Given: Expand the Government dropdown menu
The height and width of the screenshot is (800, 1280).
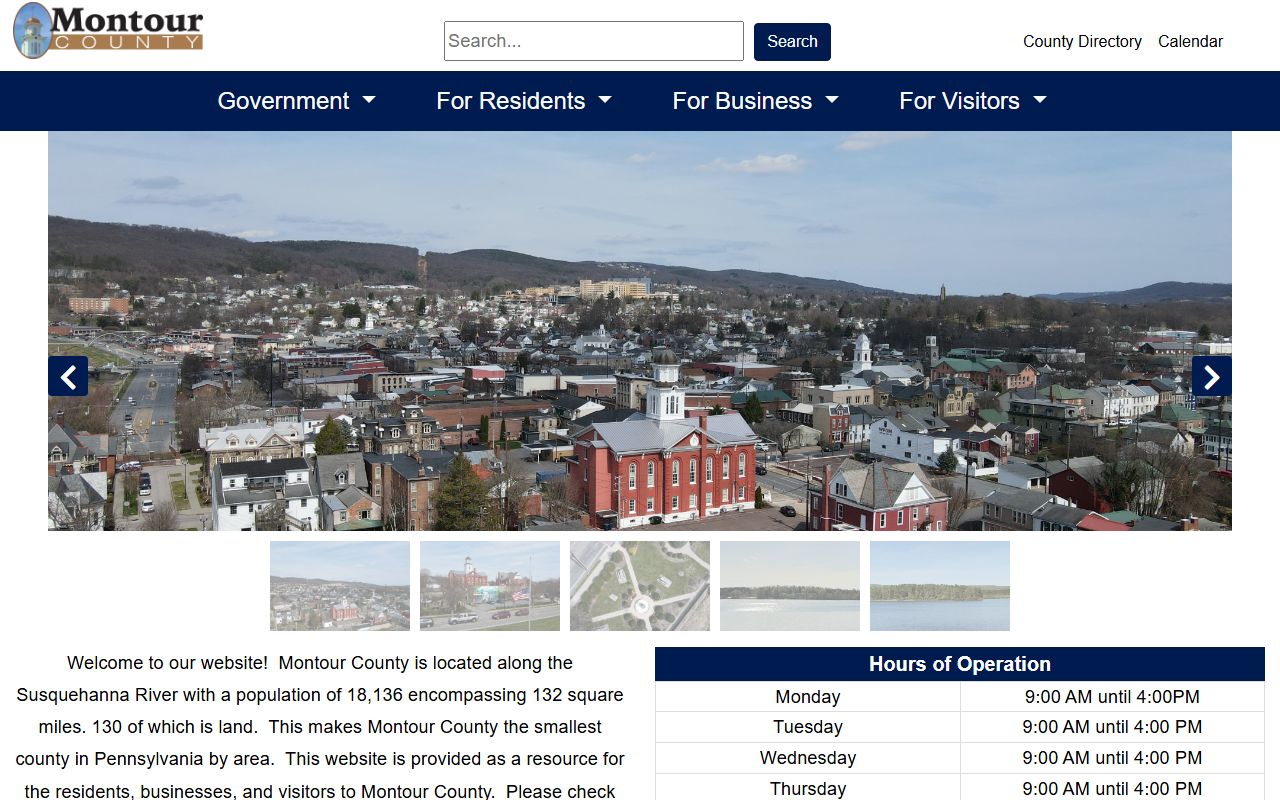Looking at the screenshot, I should [x=297, y=101].
